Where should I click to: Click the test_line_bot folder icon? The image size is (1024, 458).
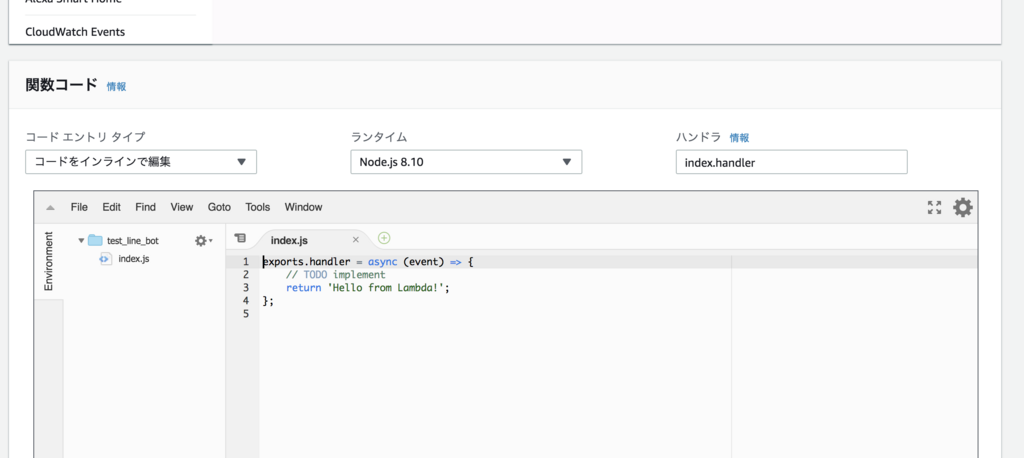point(95,240)
